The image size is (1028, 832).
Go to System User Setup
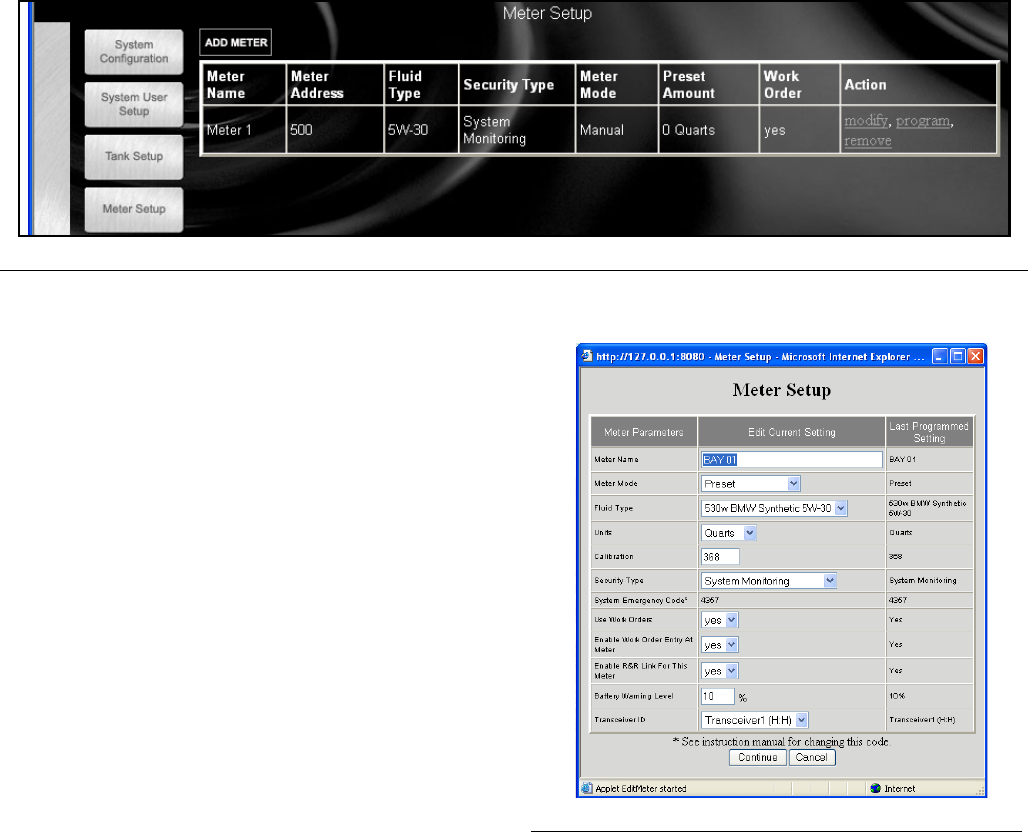(x=134, y=104)
